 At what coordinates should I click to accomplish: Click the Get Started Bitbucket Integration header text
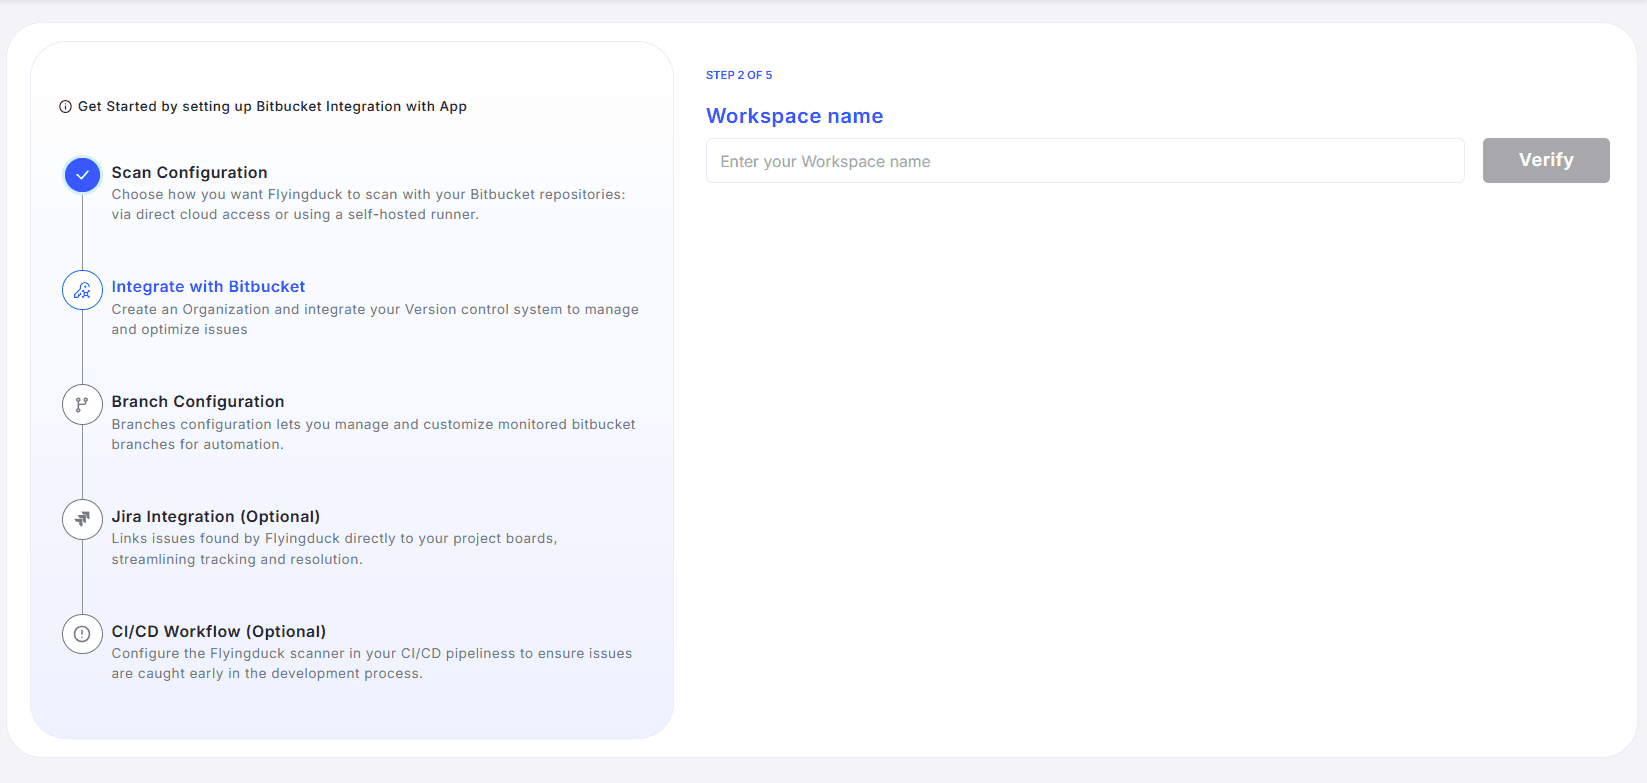pyautogui.click(x=272, y=107)
